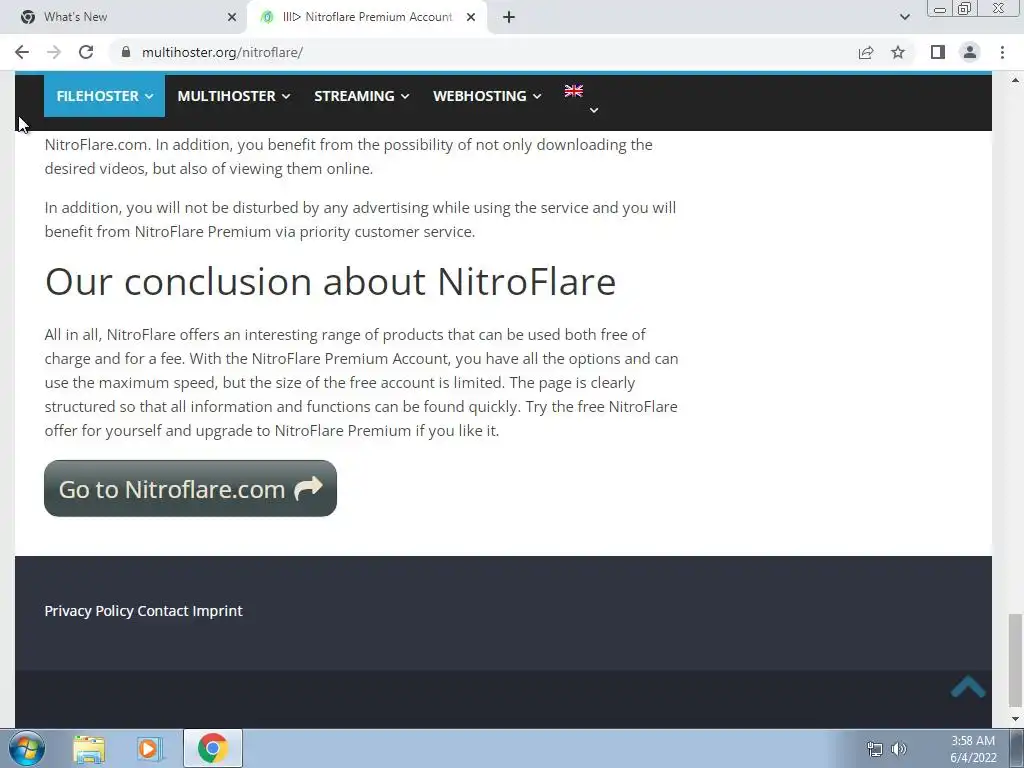Expand the language chevron below flag
Screen dimensions: 1024x768
tap(594, 110)
